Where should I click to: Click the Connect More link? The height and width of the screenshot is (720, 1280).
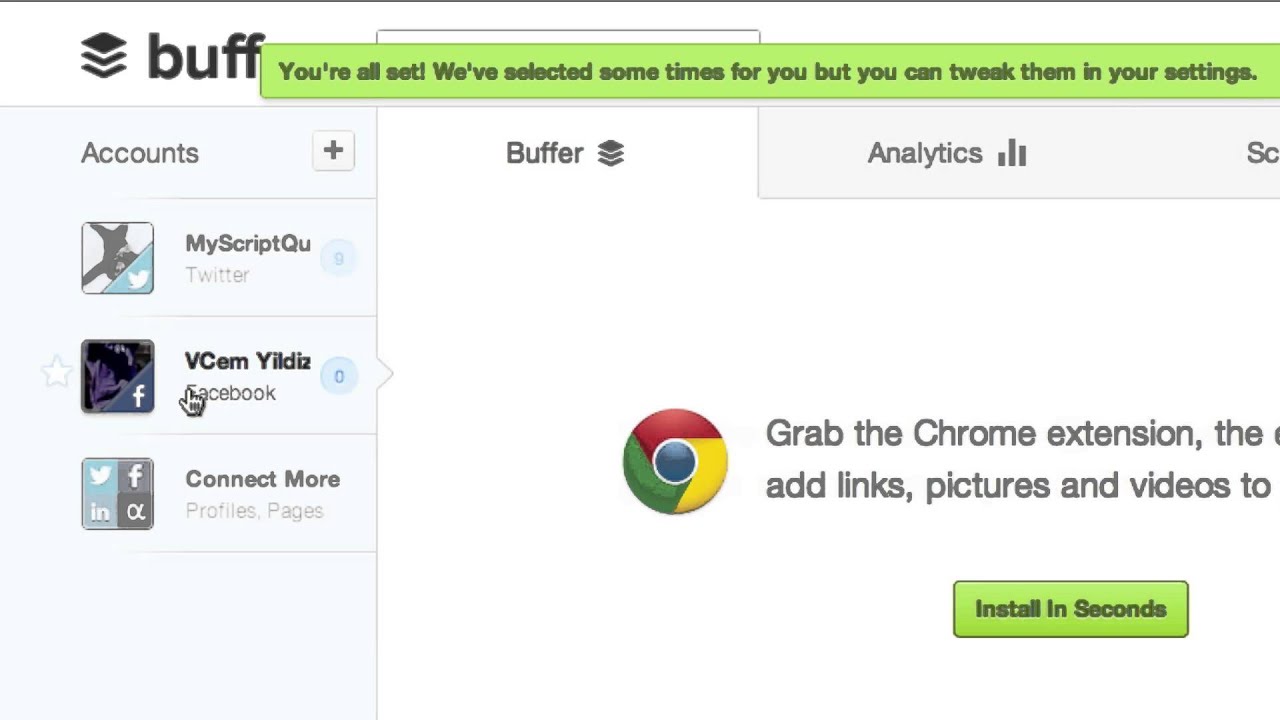(262, 480)
